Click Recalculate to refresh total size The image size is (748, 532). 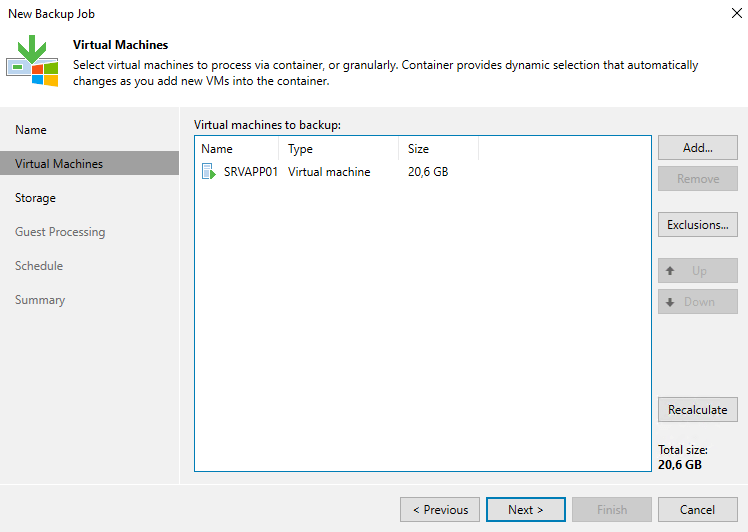[697, 410]
